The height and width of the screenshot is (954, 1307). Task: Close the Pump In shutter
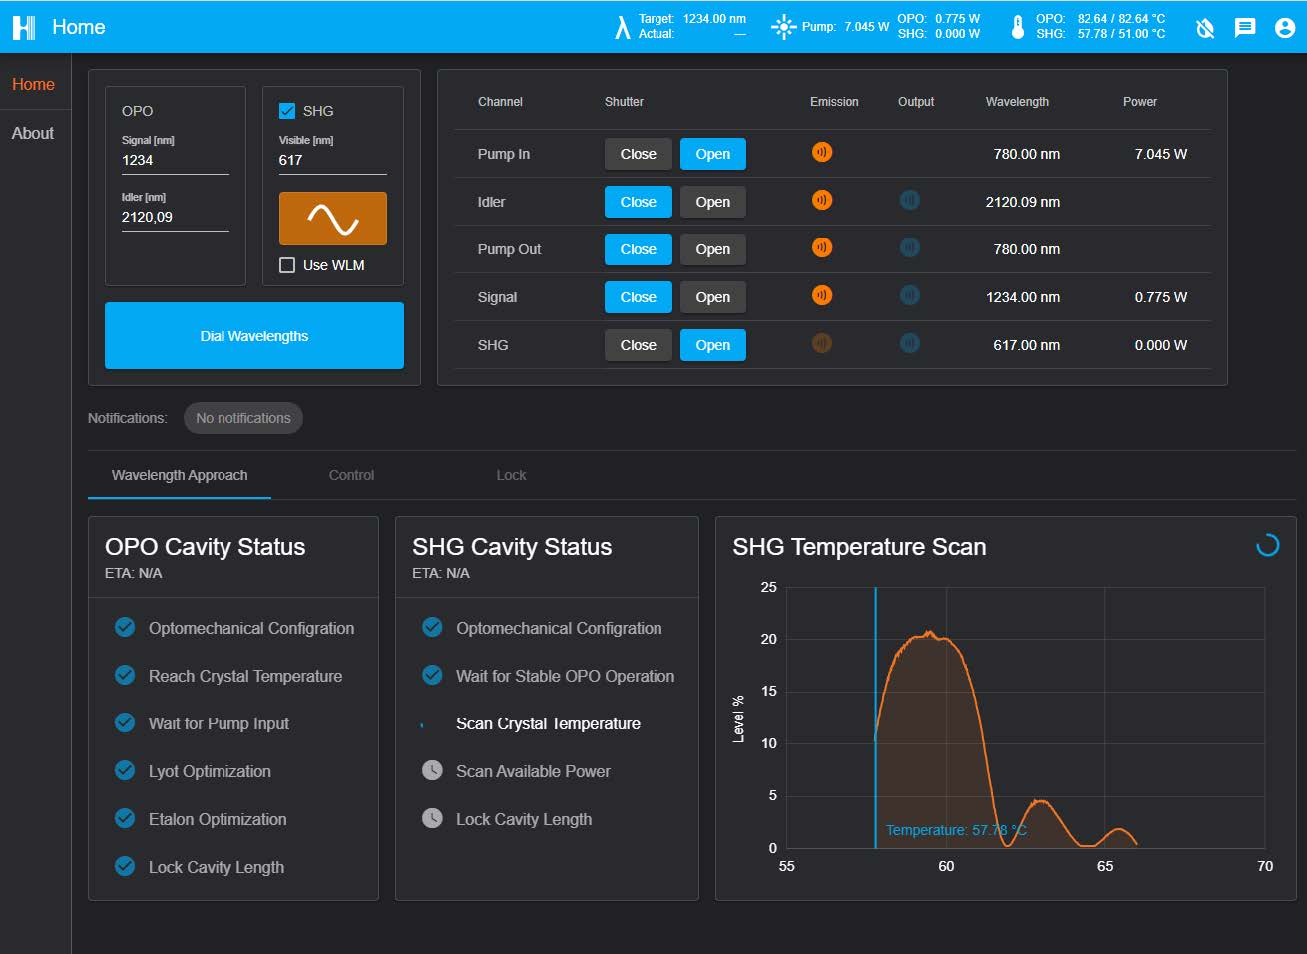(638, 154)
